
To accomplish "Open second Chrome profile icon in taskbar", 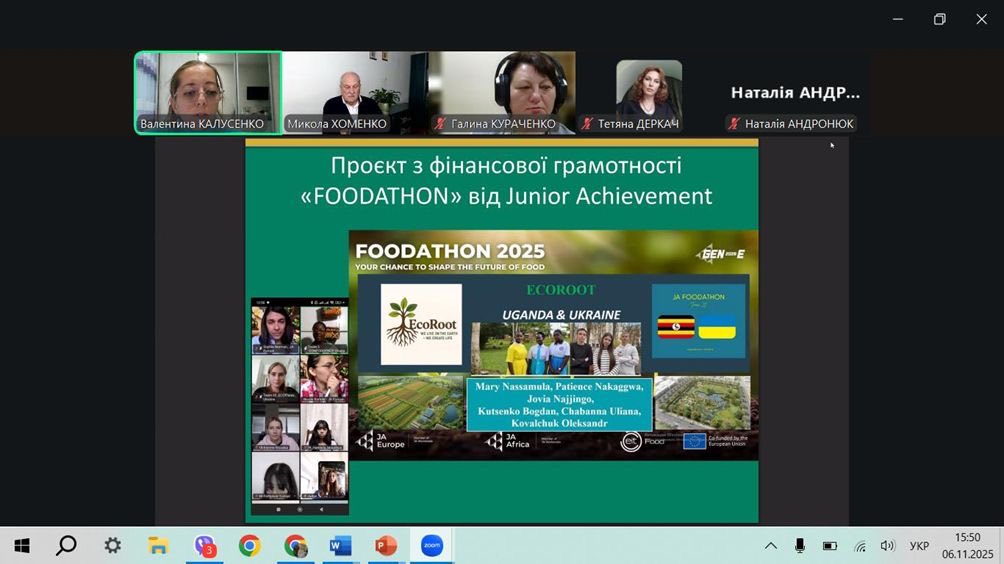I will (295, 546).
